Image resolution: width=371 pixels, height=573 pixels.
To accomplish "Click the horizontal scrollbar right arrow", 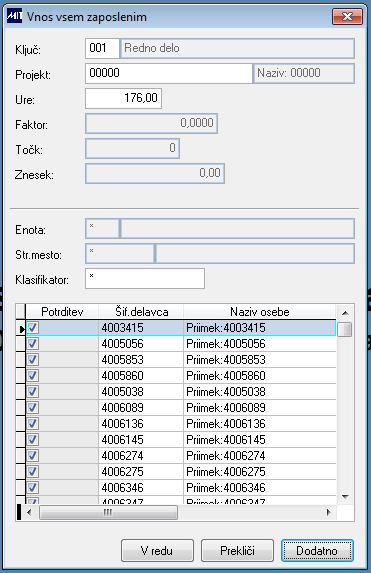I will (329, 512).
